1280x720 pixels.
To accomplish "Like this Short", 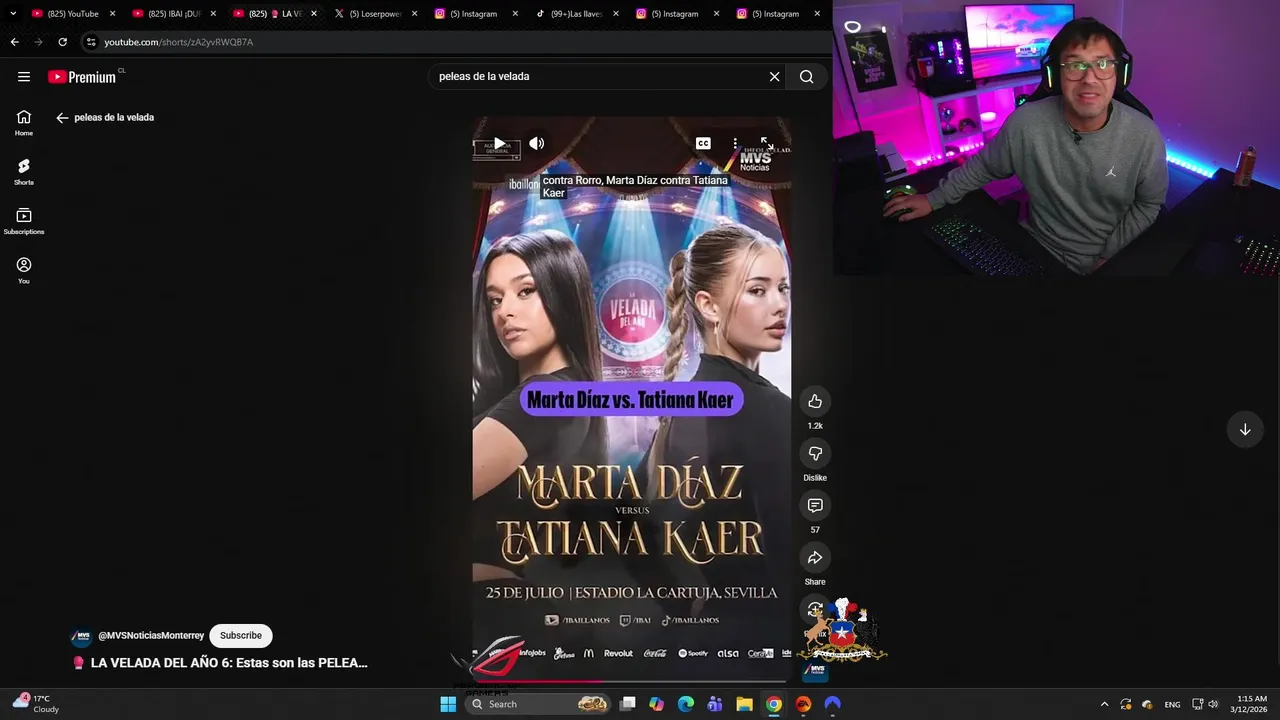I will (x=815, y=402).
